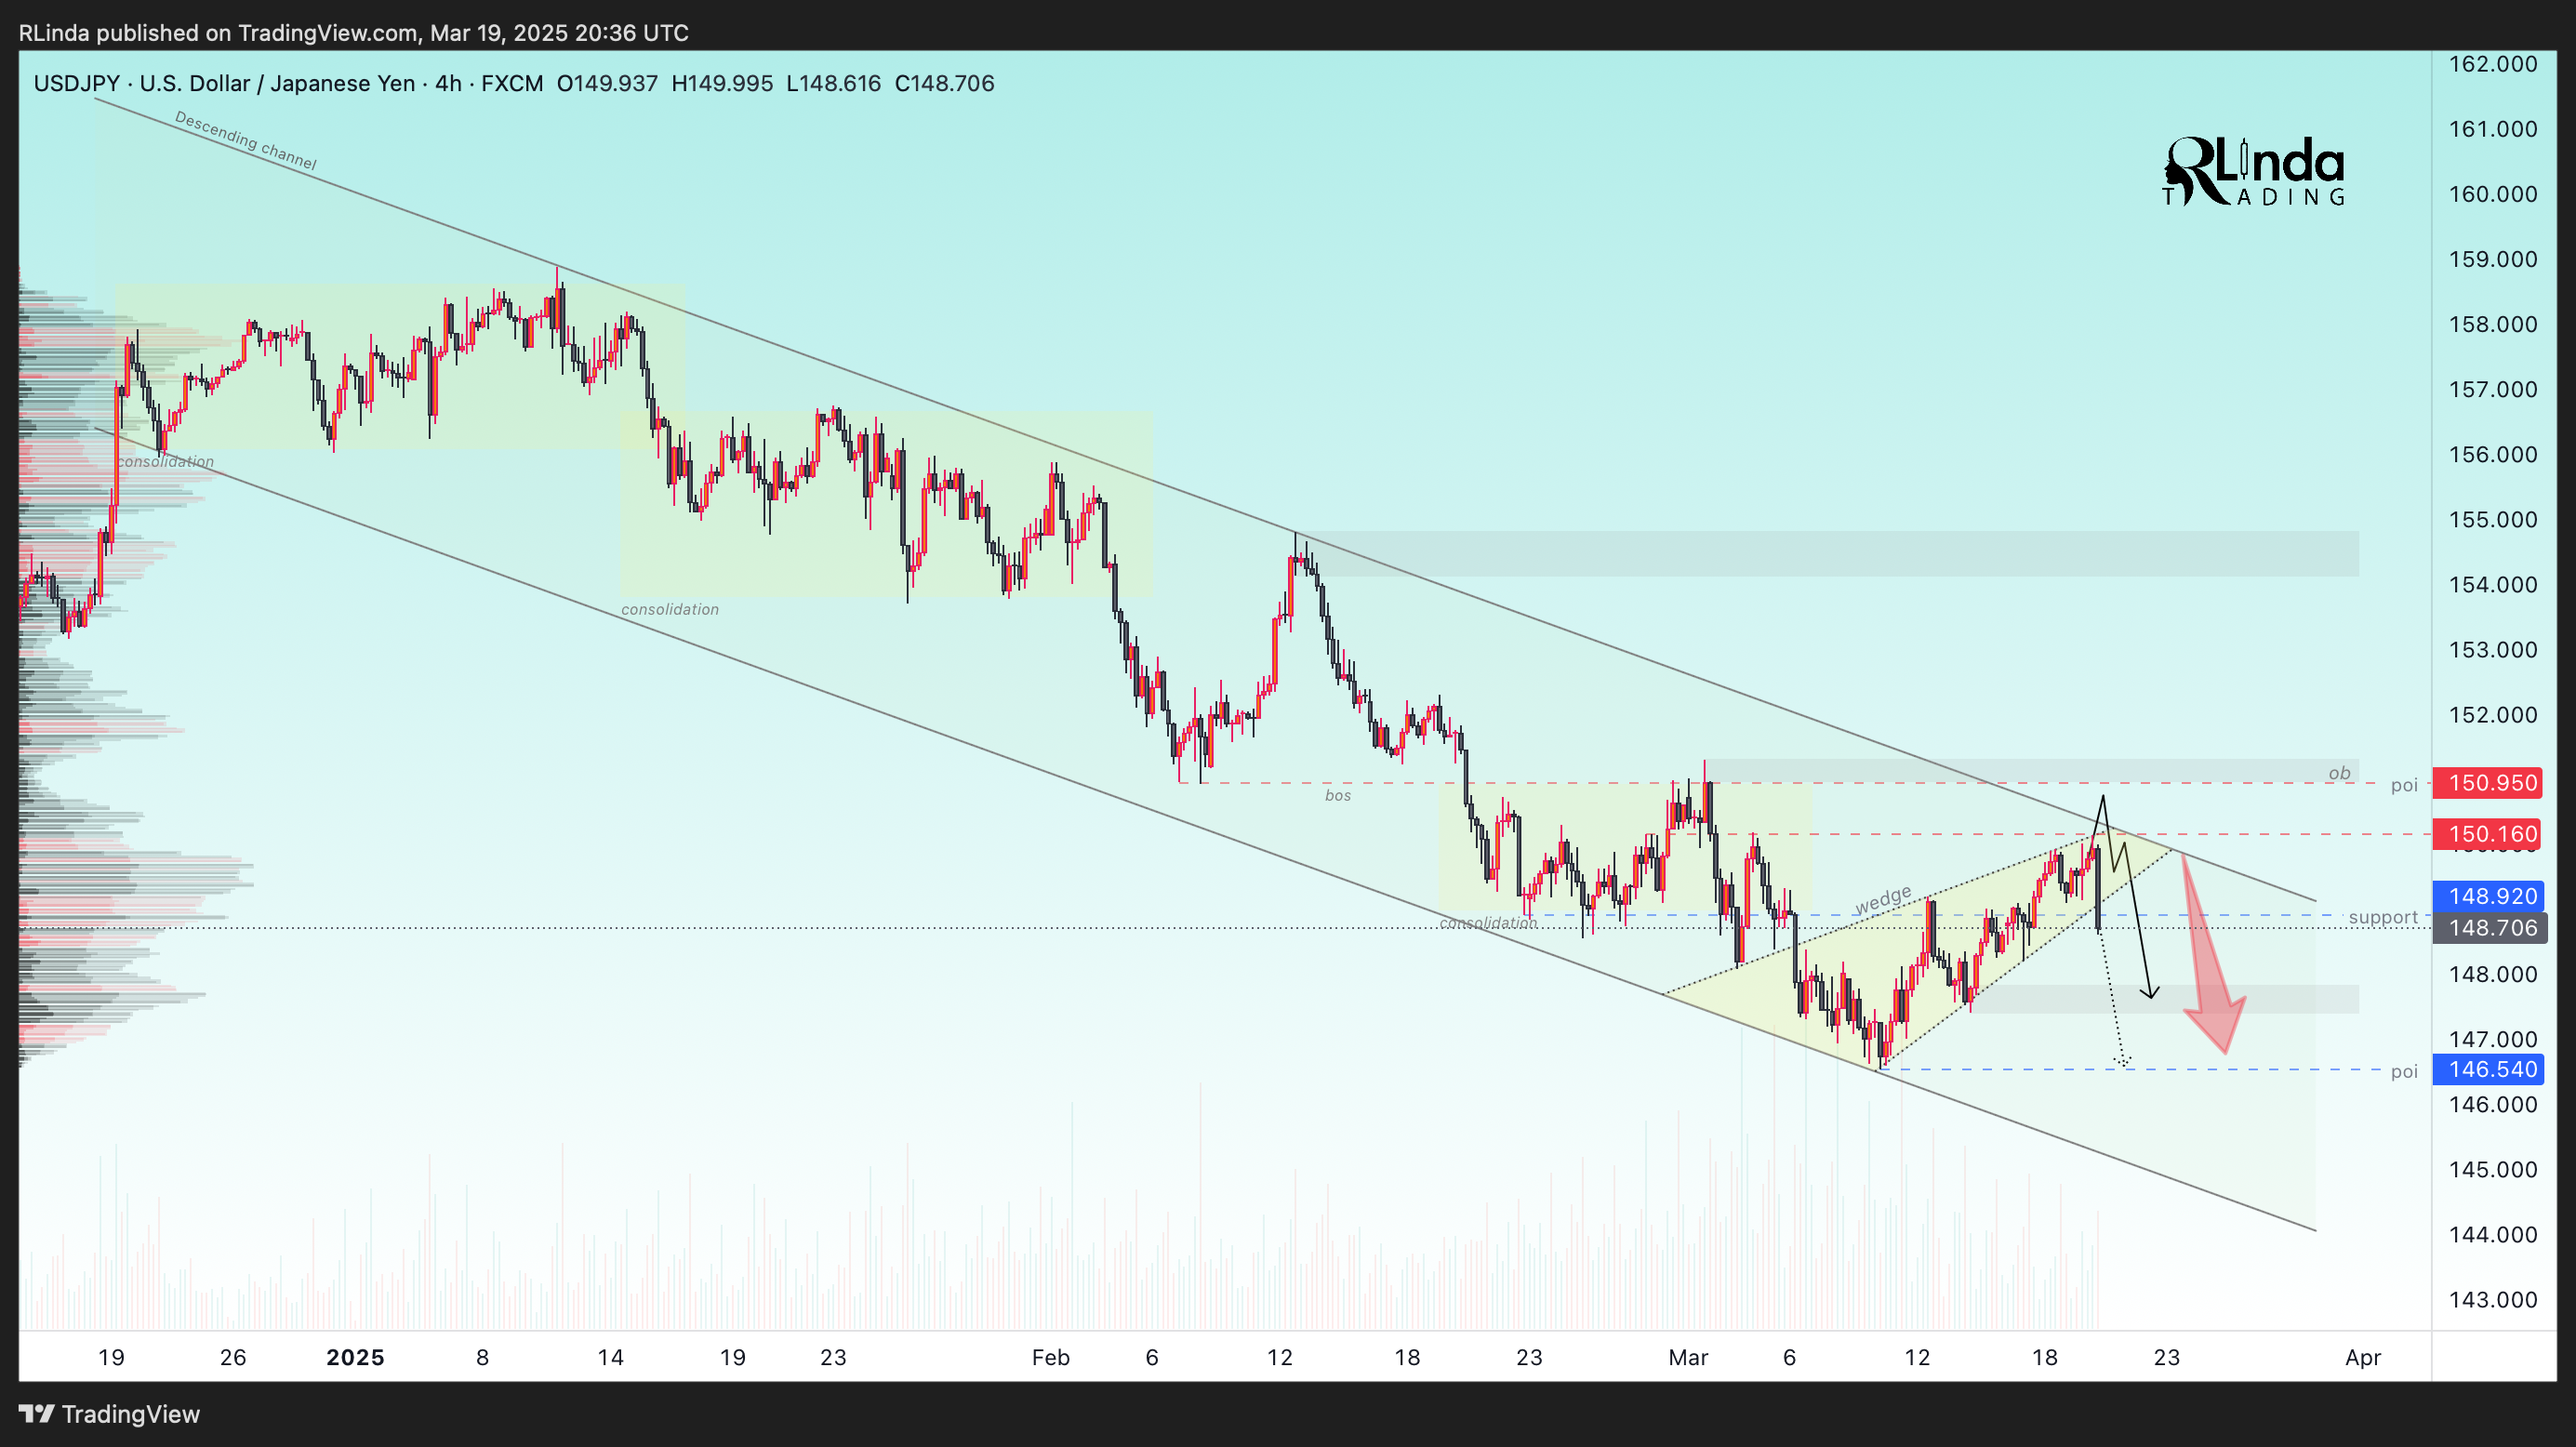Image resolution: width=2576 pixels, height=1447 pixels.
Task: Click the 'RLinda published on TradingView.com' header text
Action: tap(218, 33)
